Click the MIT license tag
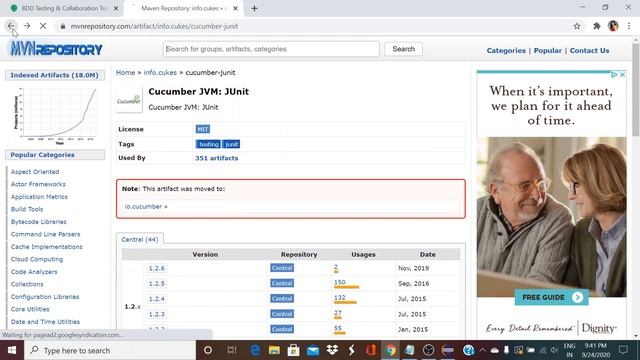This screenshot has height=360, width=640. [202, 129]
